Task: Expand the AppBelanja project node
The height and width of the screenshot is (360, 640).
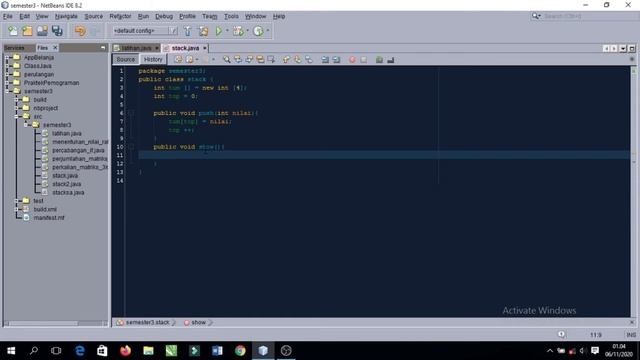Action: click(x=7, y=58)
